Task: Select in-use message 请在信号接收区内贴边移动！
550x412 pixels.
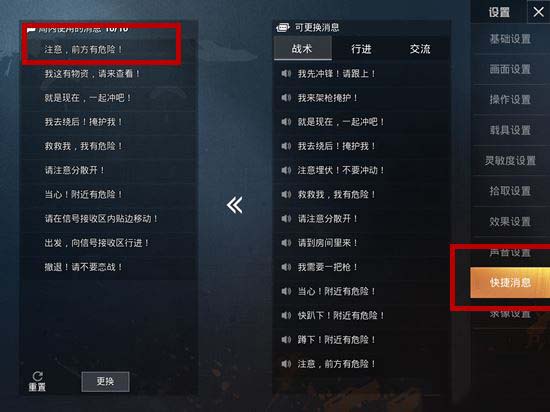Action: [109, 219]
